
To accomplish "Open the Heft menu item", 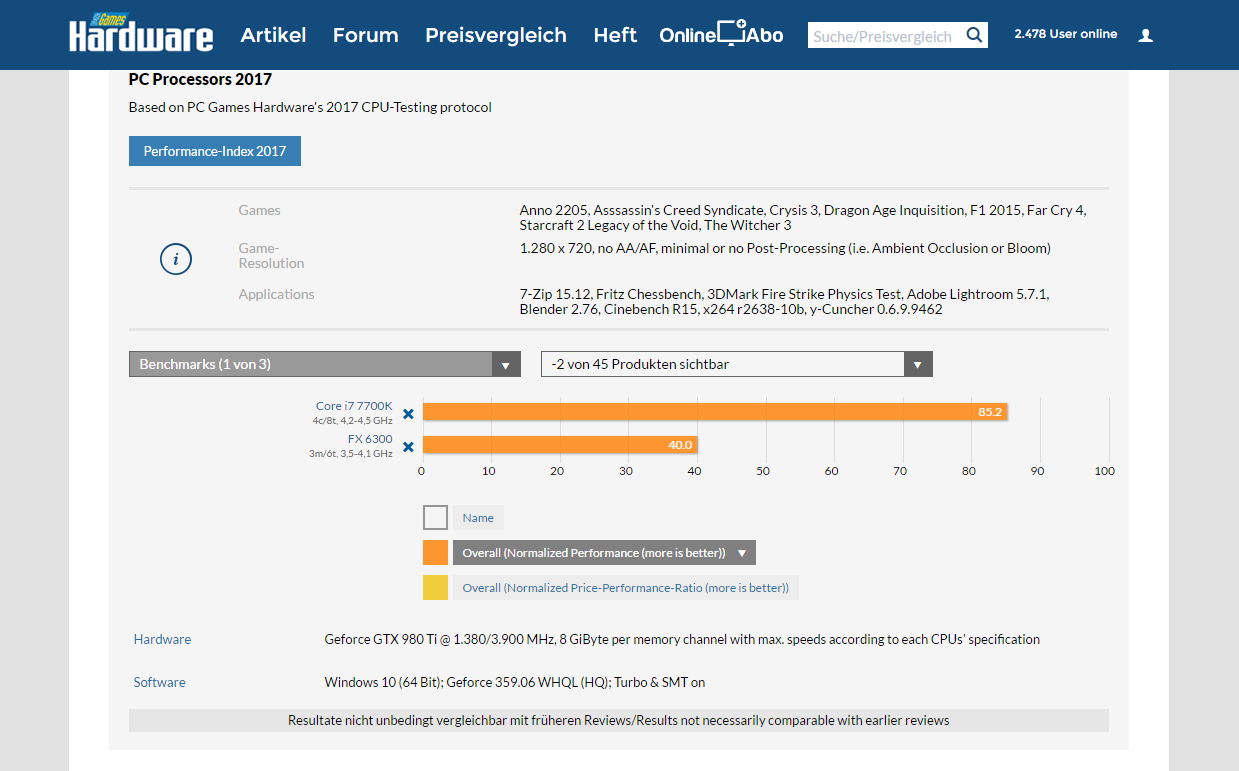I will point(615,35).
